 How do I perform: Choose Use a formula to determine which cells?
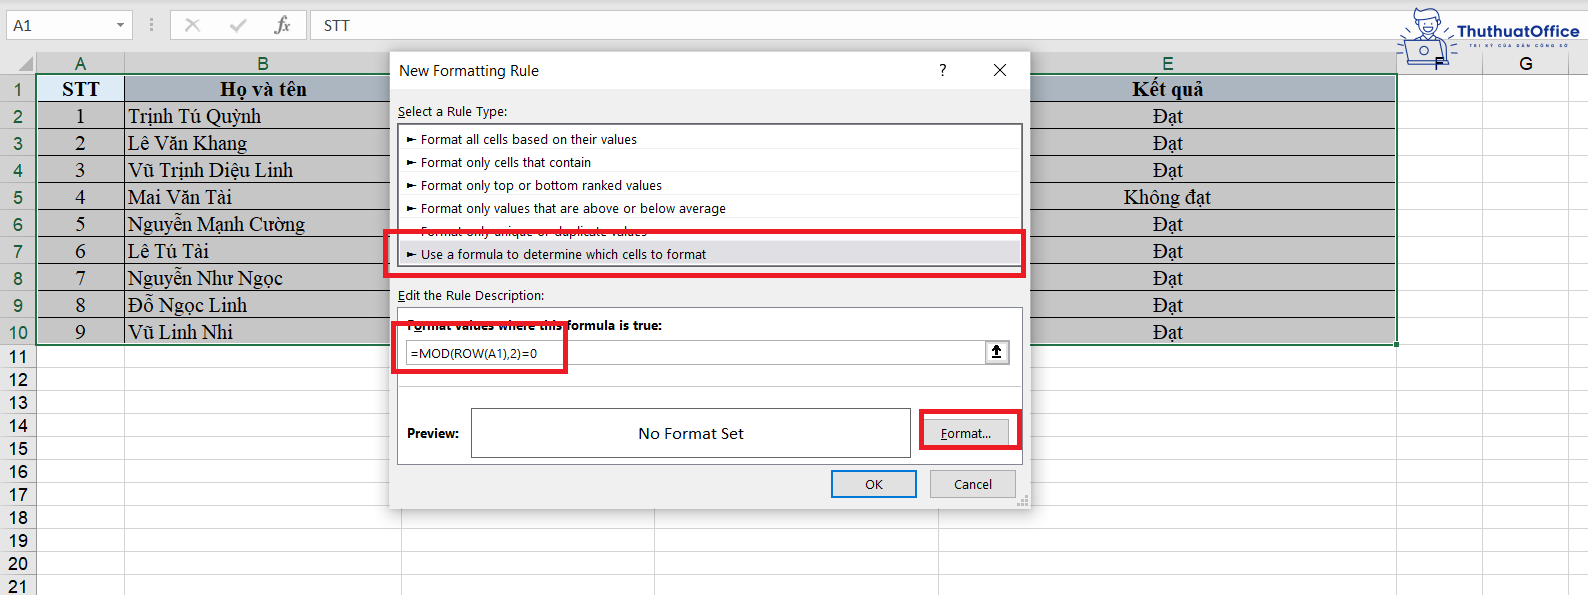click(x=710, y=254)
